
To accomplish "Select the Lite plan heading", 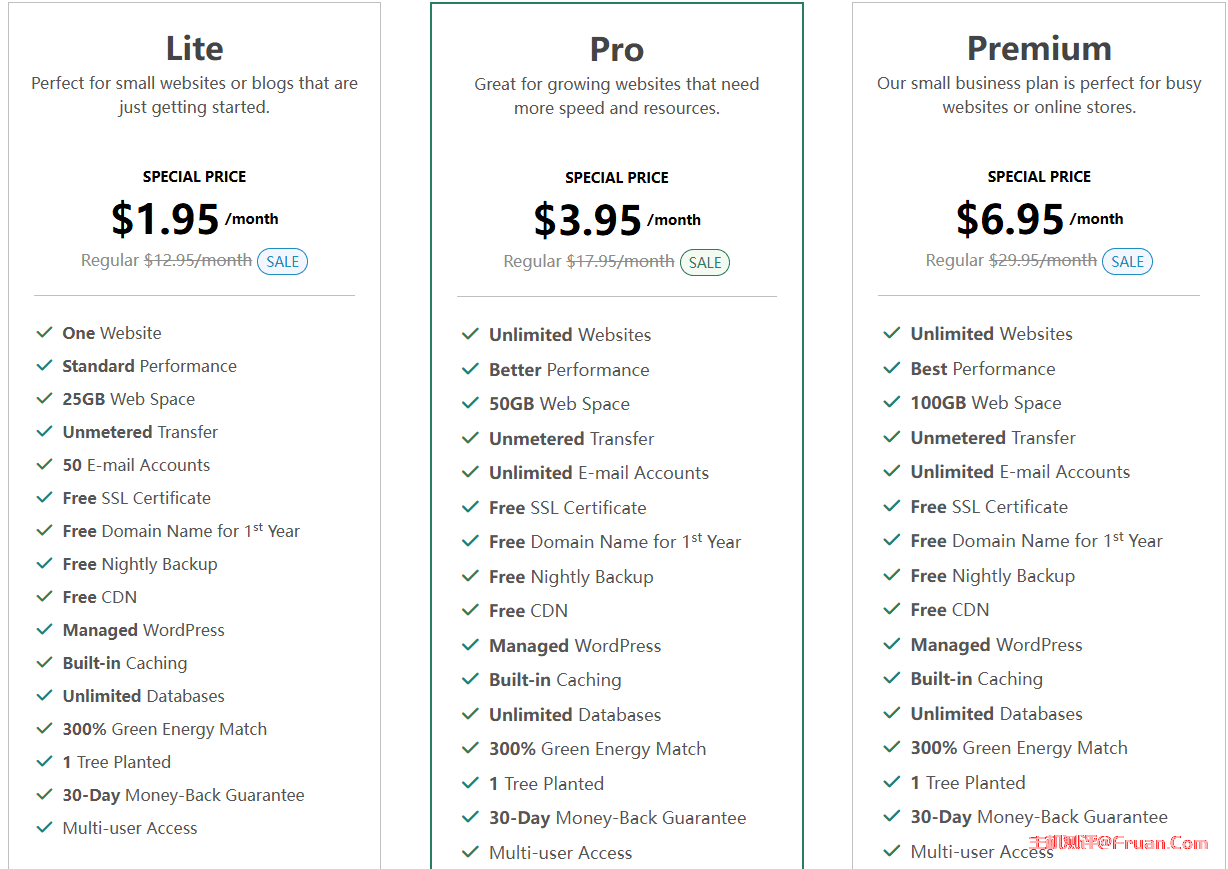I will click(x=194, y=48).
